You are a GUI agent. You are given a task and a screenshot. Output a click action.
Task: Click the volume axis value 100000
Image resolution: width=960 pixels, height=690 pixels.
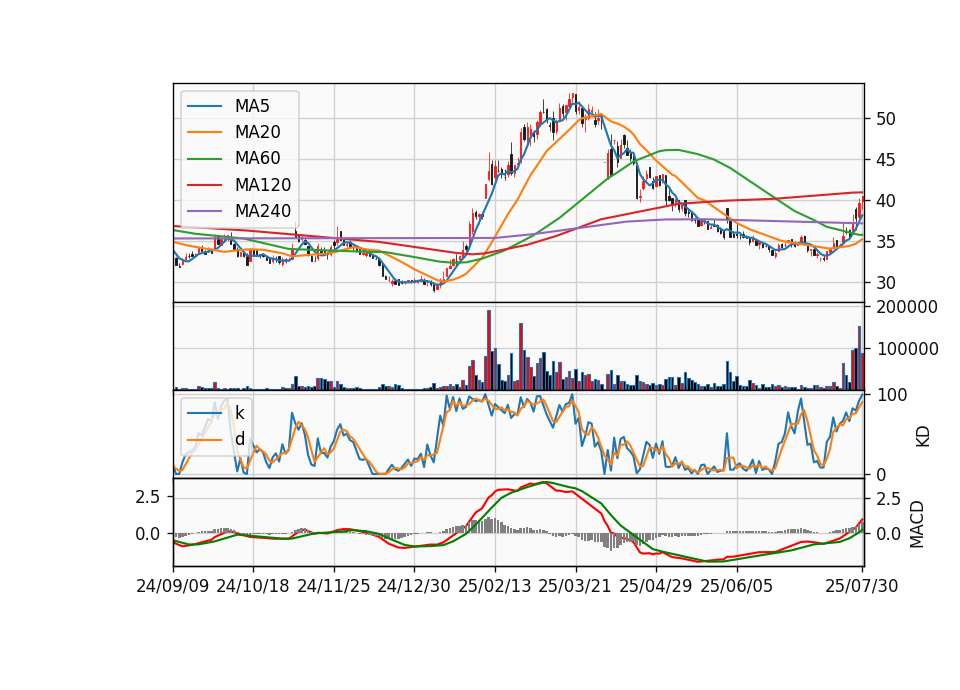pos(907,349)
